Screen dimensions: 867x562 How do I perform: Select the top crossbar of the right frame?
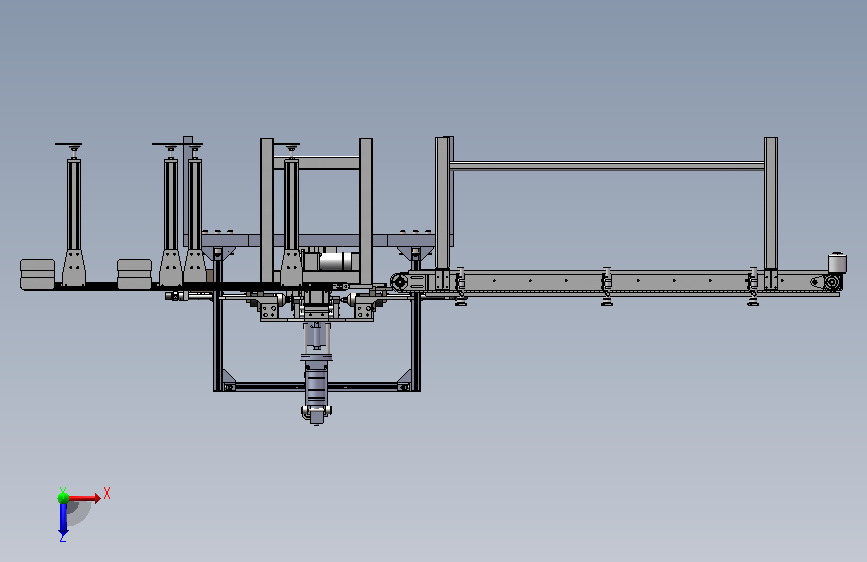coord(607,165)
